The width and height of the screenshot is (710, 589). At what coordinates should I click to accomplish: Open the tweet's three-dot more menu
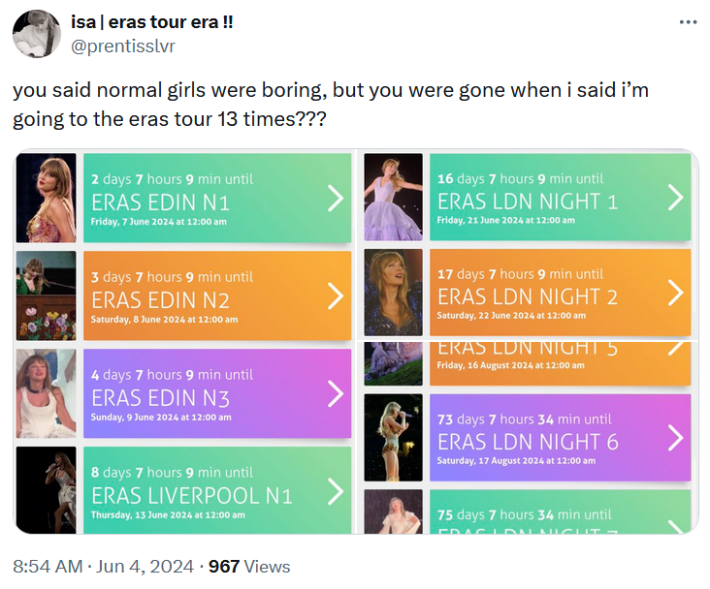click(688, 22)
